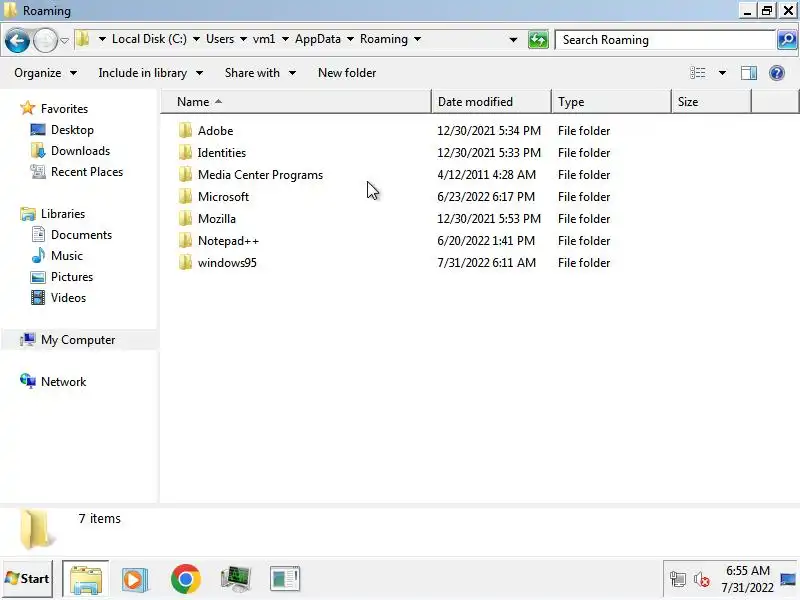Expand the Users breadcrumb arrow
This screenshot has height=600, width=800.
pyautogui.click(x=243, y=39)
